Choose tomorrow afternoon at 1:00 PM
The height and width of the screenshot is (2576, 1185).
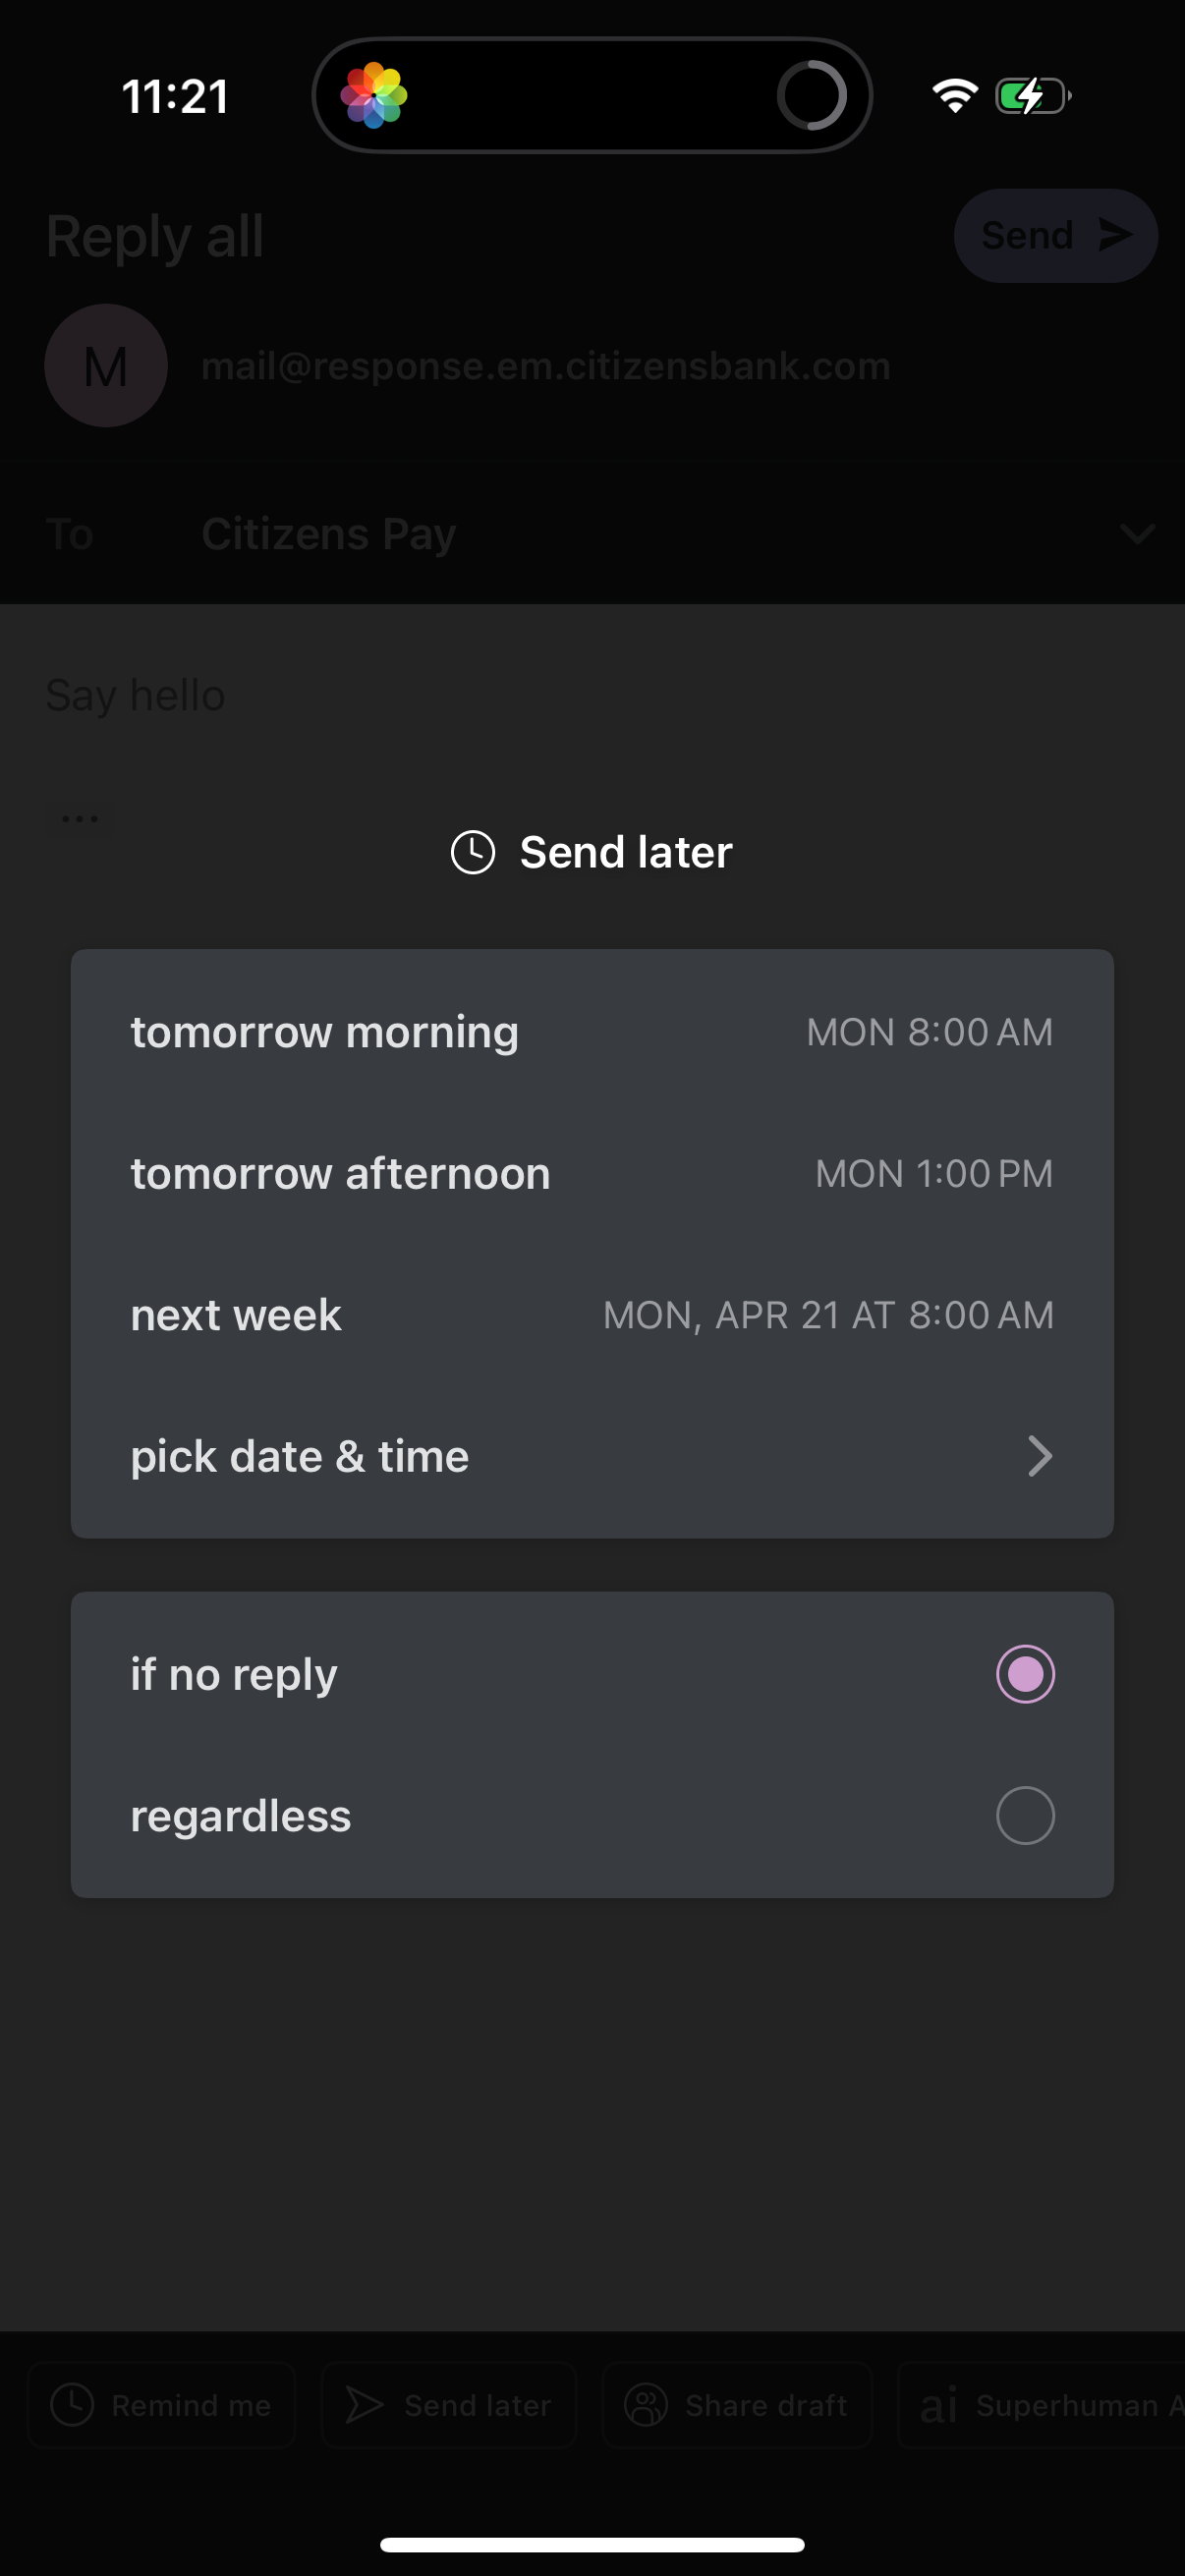592,1173
